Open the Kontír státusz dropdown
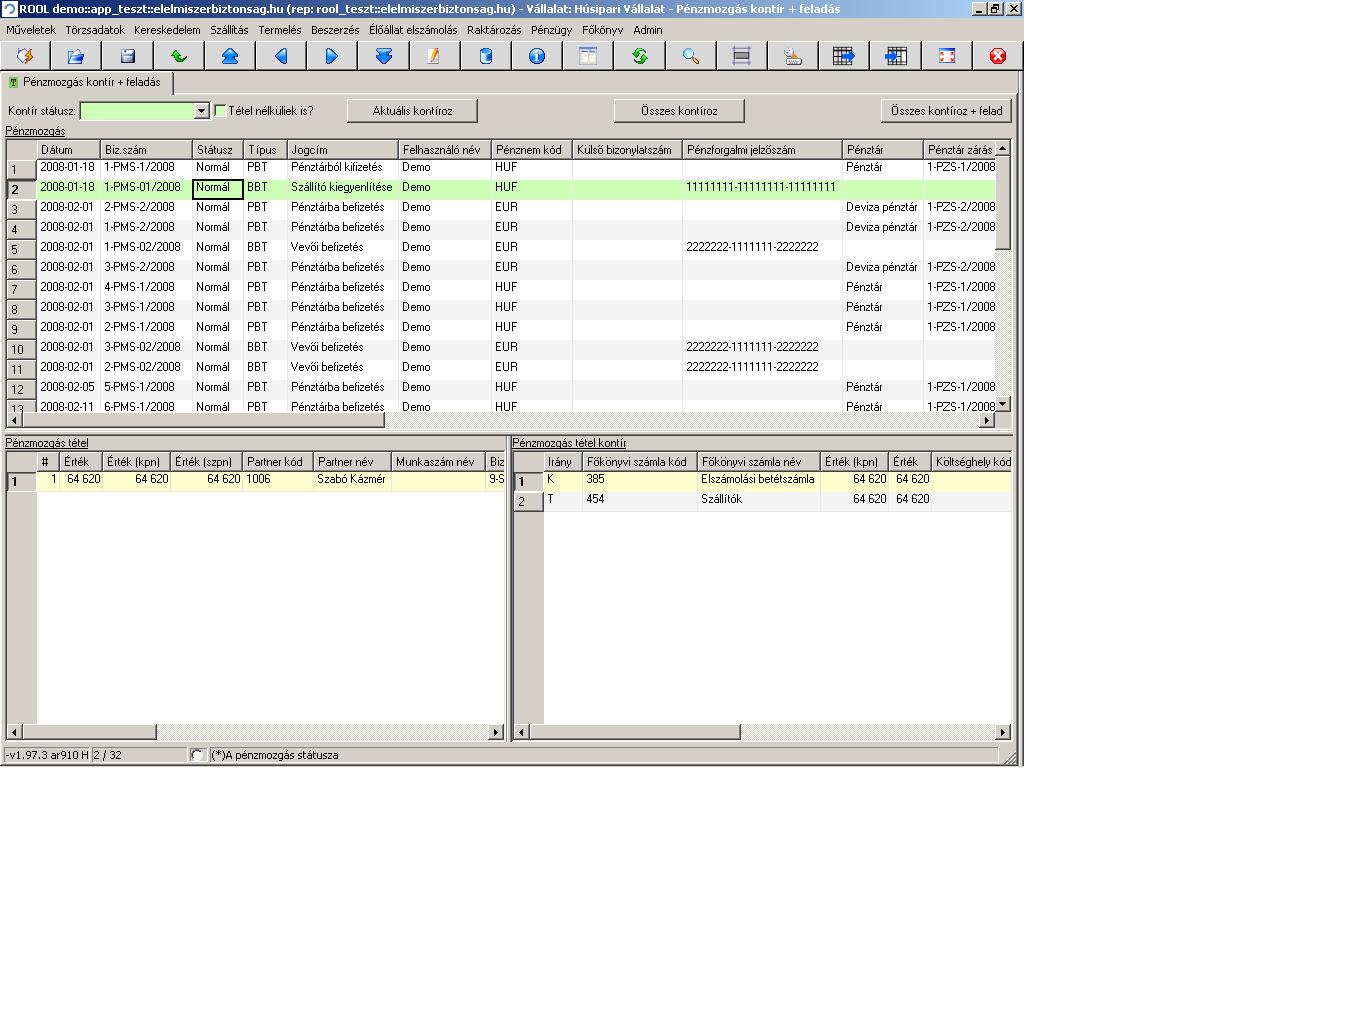 coord(201,111)
